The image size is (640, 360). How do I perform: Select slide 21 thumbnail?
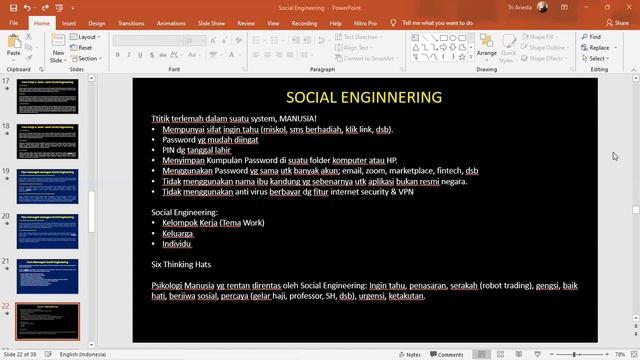point(48,276)
